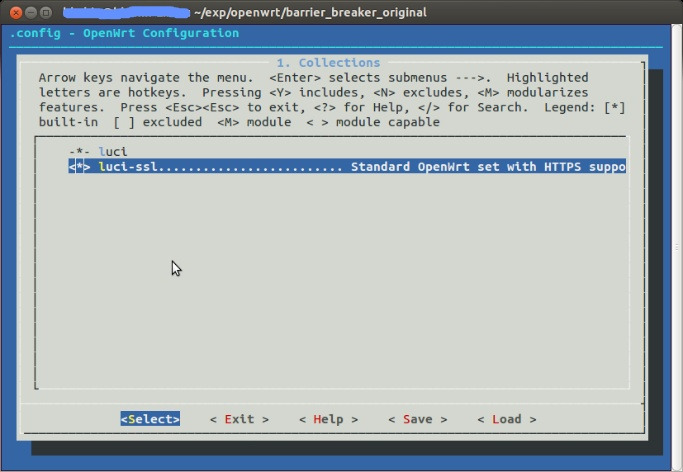
Task: Toggle the luci-ssl selection marker
Action: 79,166
